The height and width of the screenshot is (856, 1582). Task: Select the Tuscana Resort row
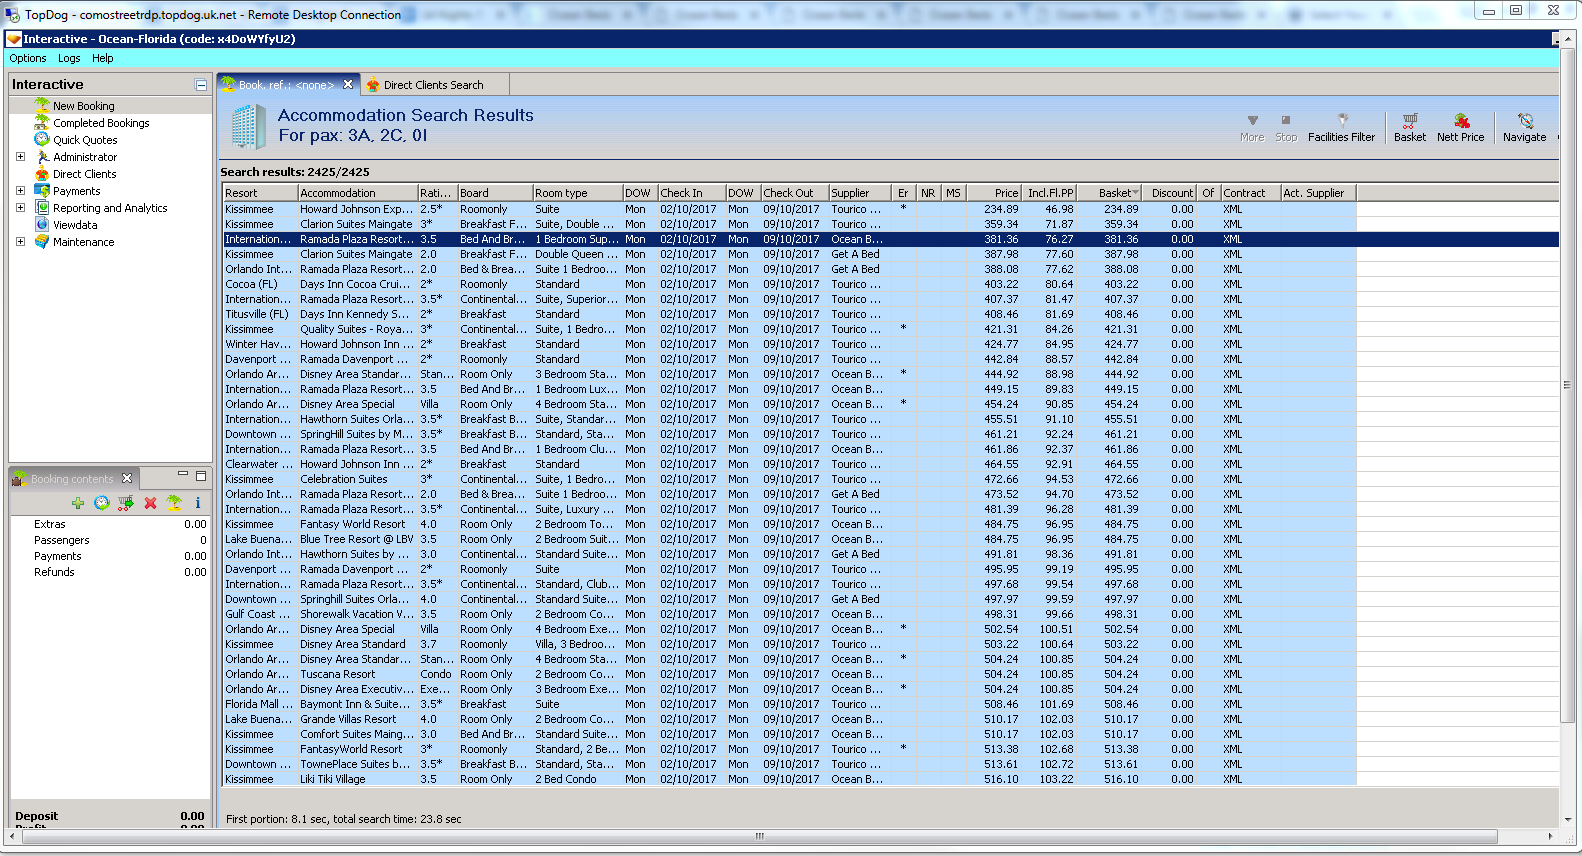[x=790, y=674]
